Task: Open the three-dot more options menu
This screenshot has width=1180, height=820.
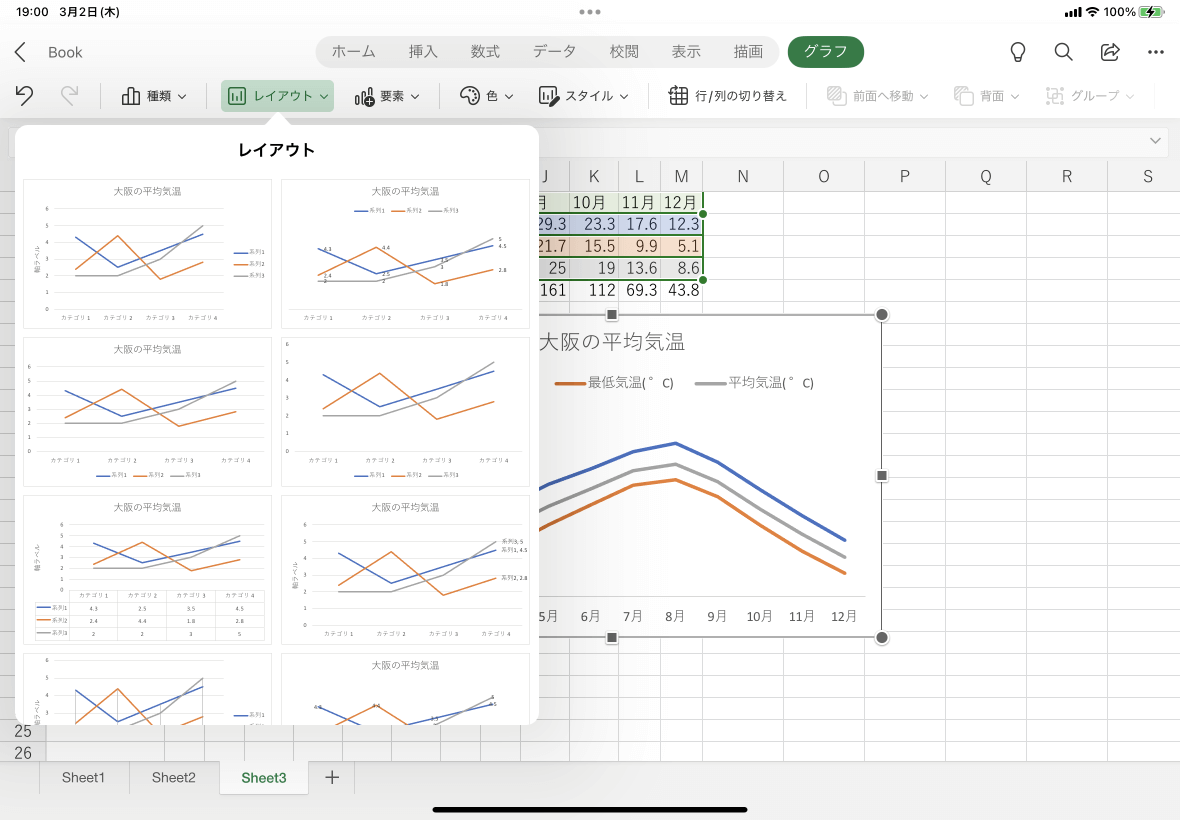Action: [1156, 52]
